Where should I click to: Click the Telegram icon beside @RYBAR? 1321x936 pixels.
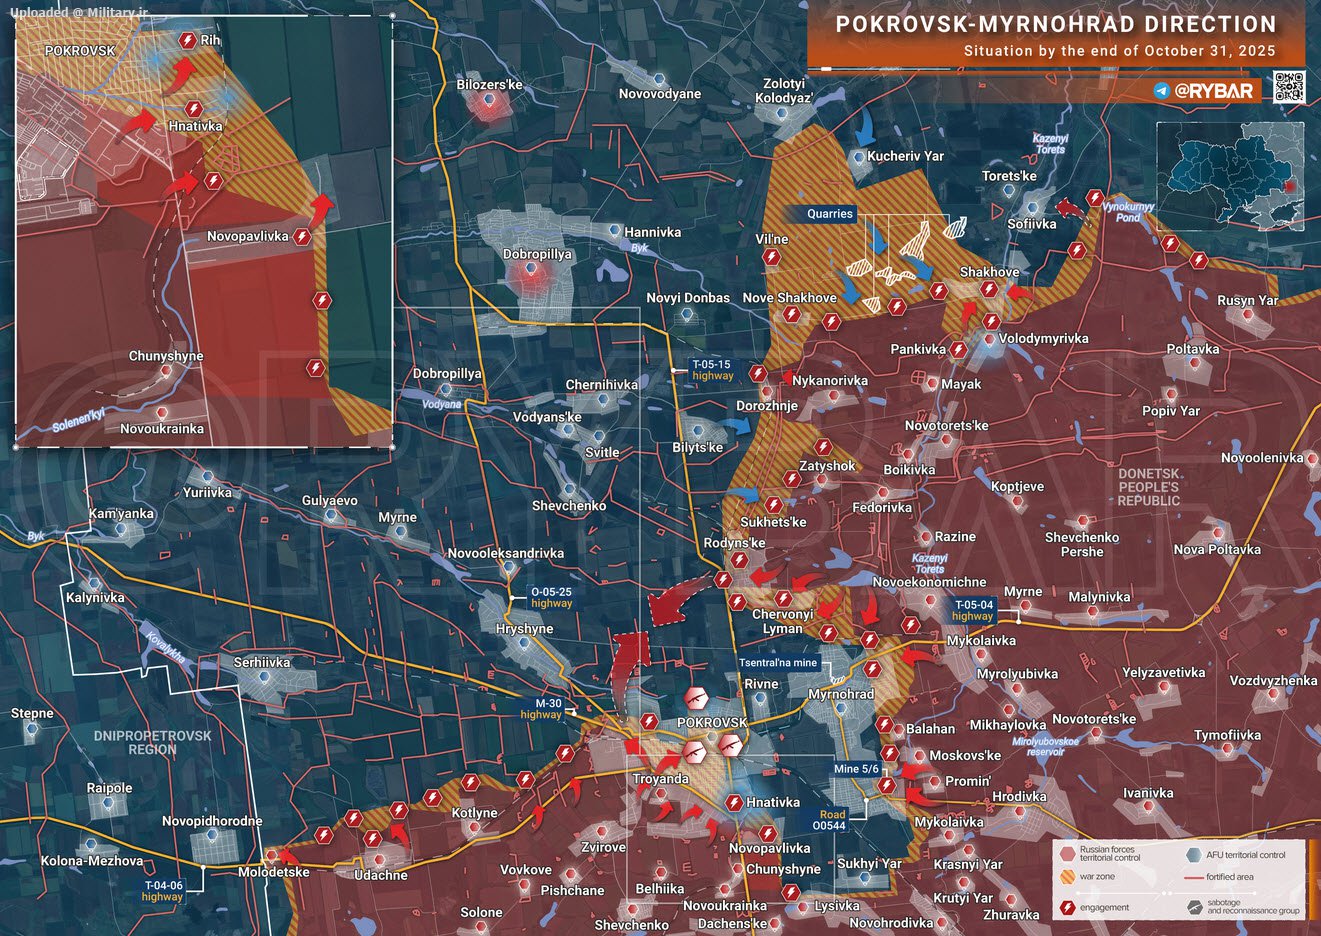(1161, 91)
